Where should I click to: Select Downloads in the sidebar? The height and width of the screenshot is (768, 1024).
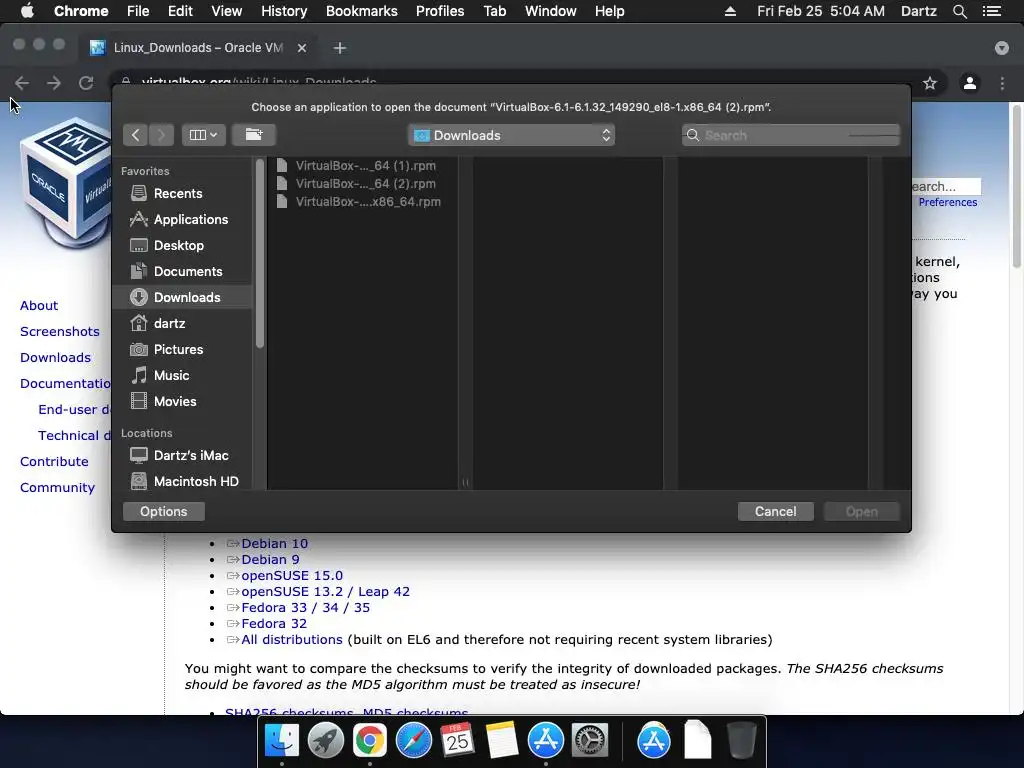182,297
